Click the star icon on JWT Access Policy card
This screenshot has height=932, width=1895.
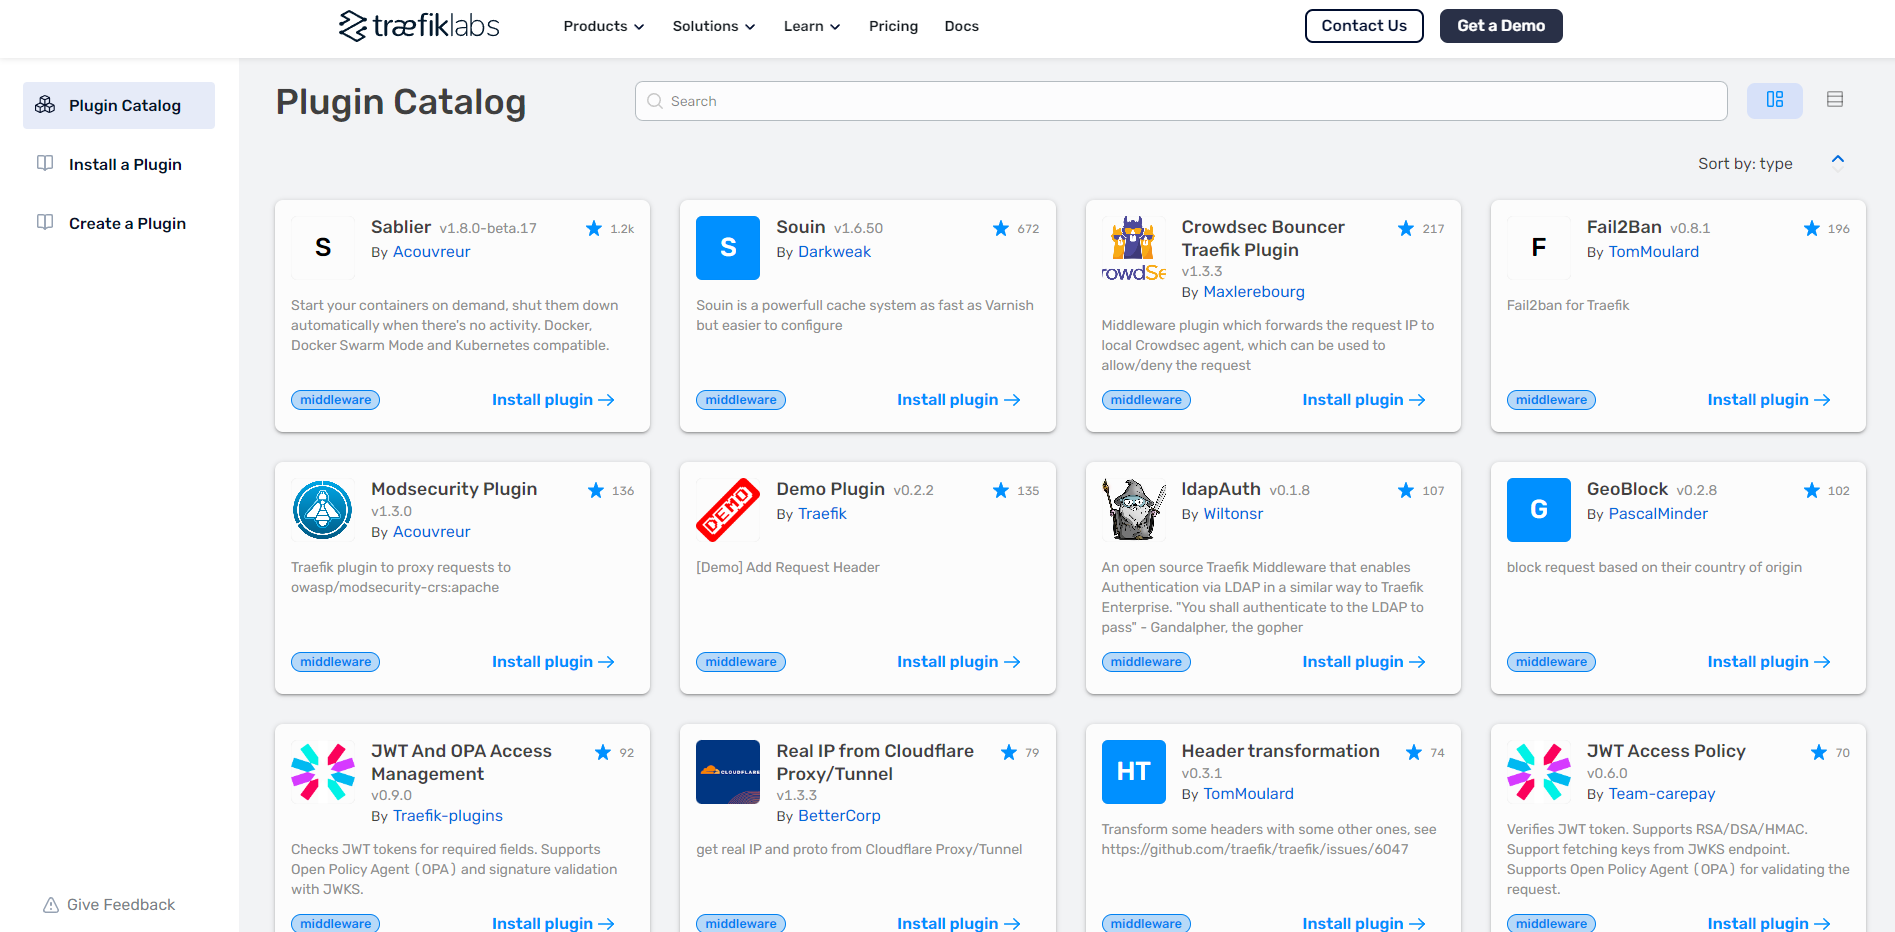[1819, 752]
